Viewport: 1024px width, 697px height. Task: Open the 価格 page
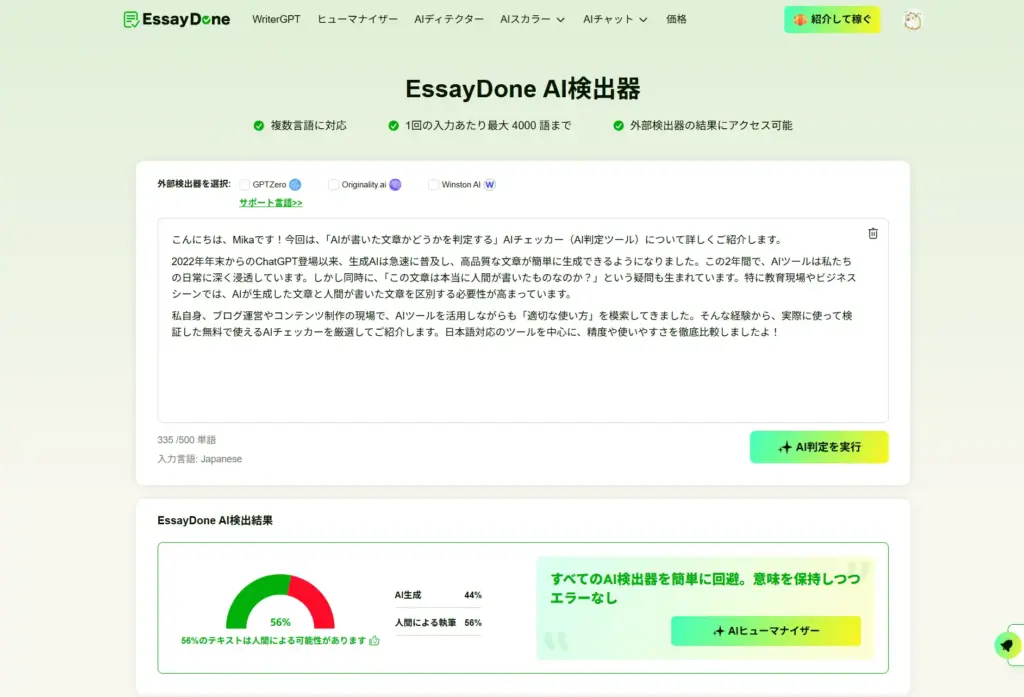676,20
